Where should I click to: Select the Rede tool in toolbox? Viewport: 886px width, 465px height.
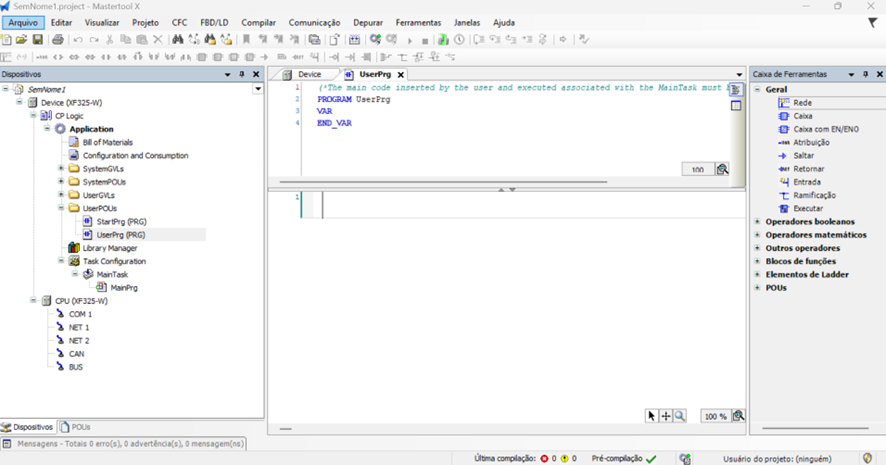point(802,103)
